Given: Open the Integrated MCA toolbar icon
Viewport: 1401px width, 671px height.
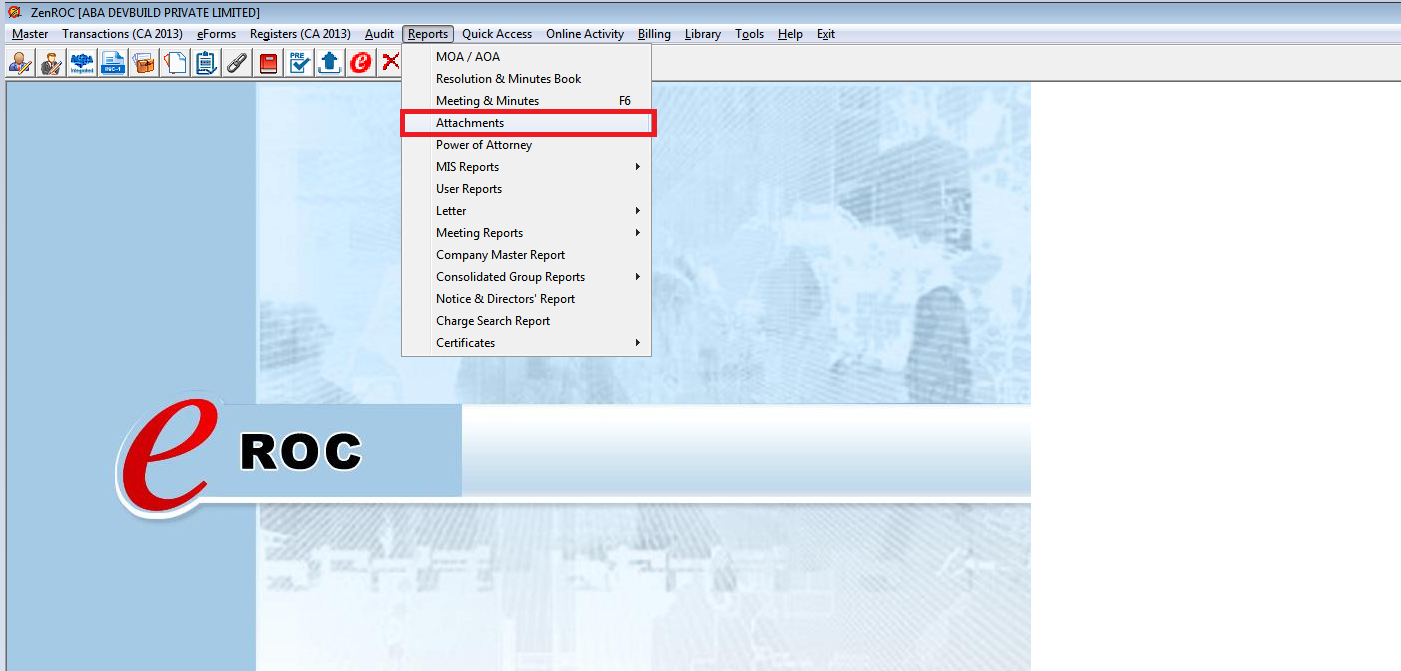Looking at the screenshot, I should 82,63.
